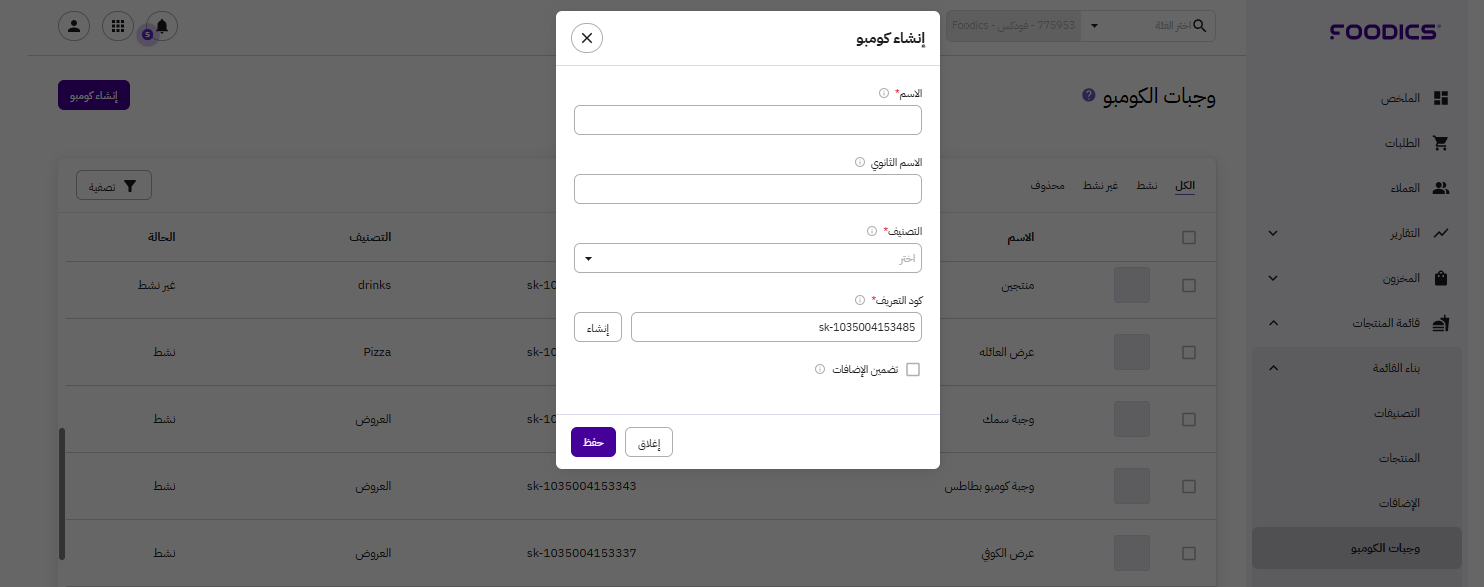The image size is (1484, 587).
Task: Click the info icon beside التصنيف label
Action: tap(872, 231)
